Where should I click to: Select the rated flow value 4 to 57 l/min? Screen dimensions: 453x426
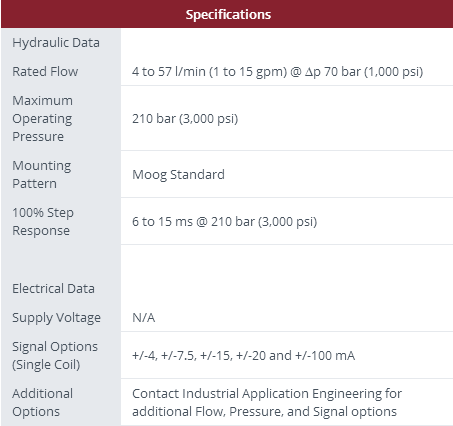277,72
